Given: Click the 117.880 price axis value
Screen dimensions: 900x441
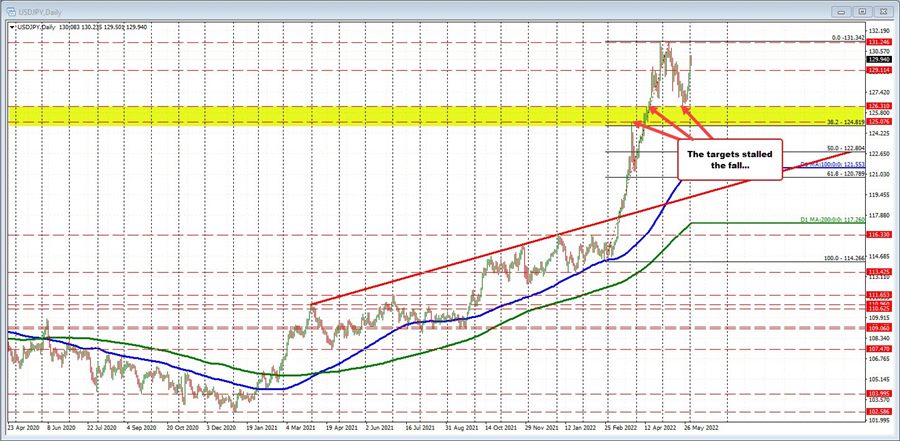Looking at the screenshot, I should [x=879, y=216].
